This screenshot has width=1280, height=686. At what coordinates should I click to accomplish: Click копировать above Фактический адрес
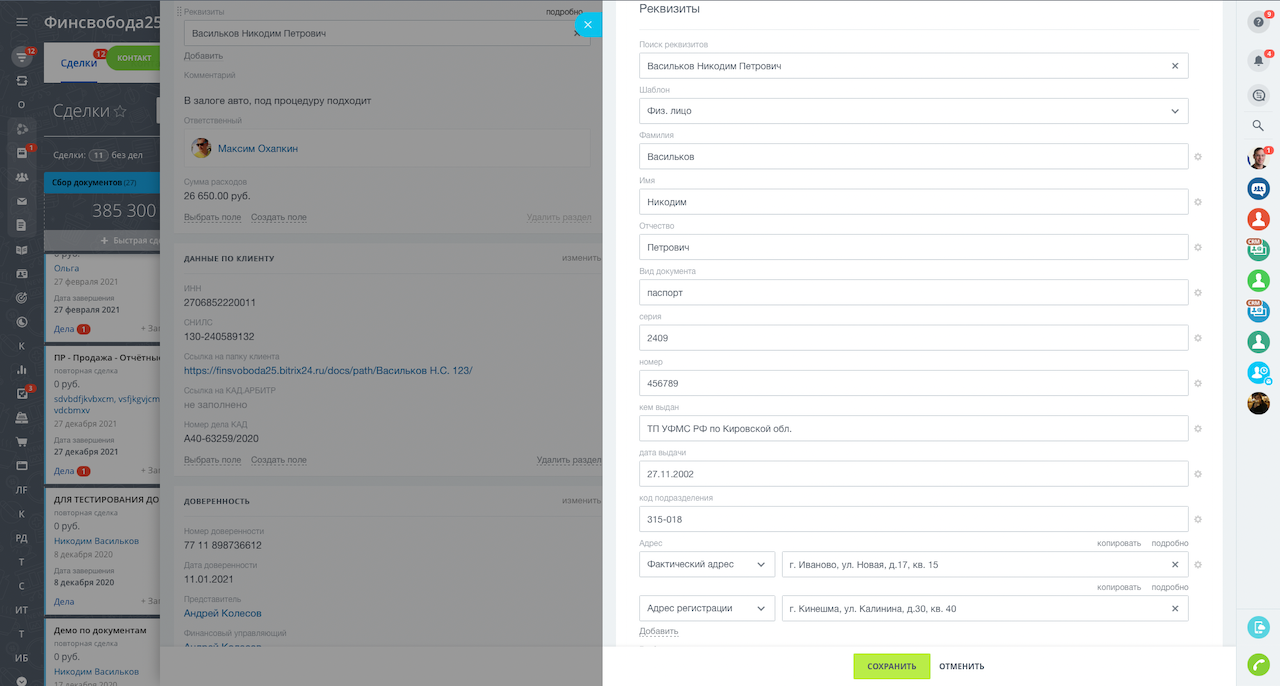[x=1118, y=543]
